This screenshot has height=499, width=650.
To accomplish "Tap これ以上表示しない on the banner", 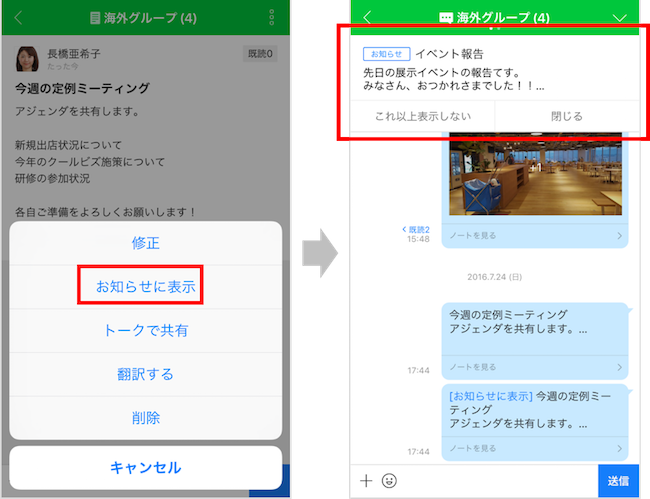I will [x=422, y=116].
